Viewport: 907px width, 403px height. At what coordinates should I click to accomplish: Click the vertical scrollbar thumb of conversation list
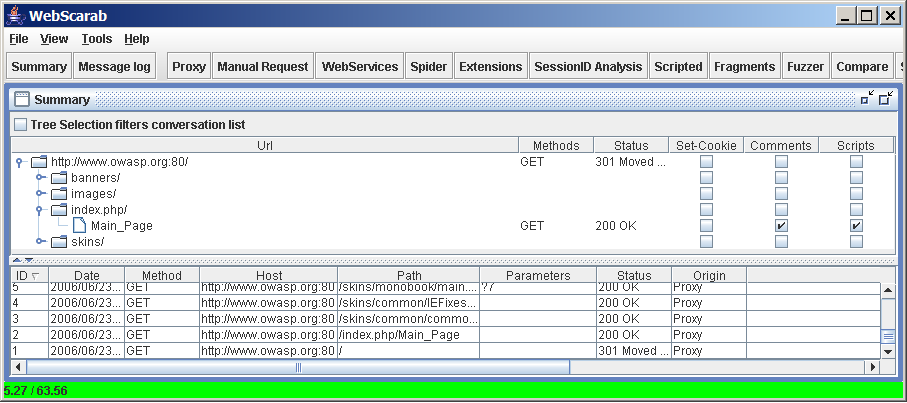[888, 335]
